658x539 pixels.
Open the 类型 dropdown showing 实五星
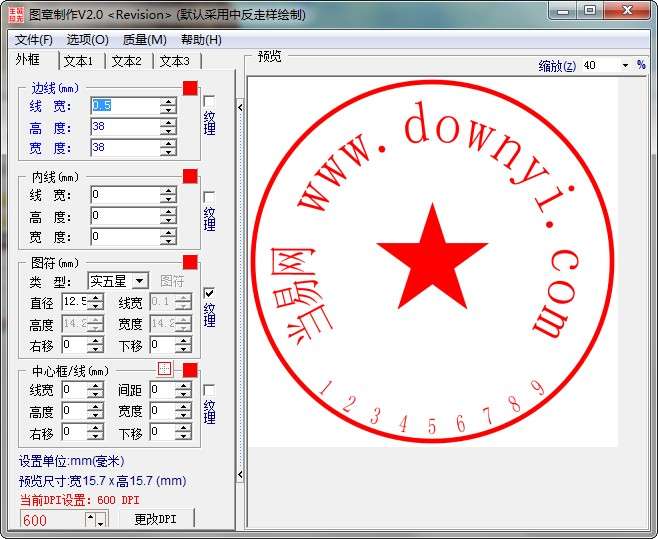(118, 281)
